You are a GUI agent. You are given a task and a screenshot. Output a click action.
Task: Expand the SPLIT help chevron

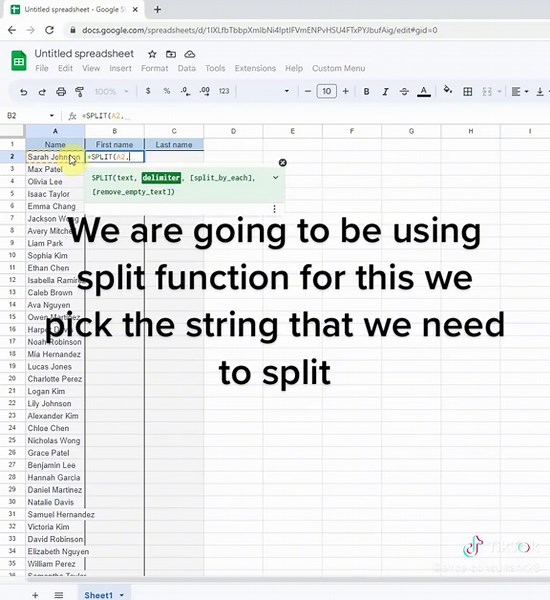276,178
